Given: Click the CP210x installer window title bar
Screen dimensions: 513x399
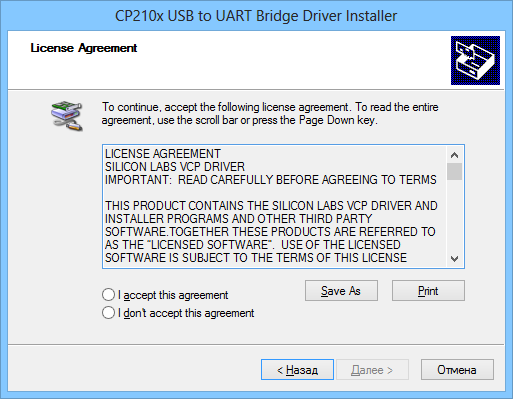Looking at the screenshot, I should (x=256, y=16).
